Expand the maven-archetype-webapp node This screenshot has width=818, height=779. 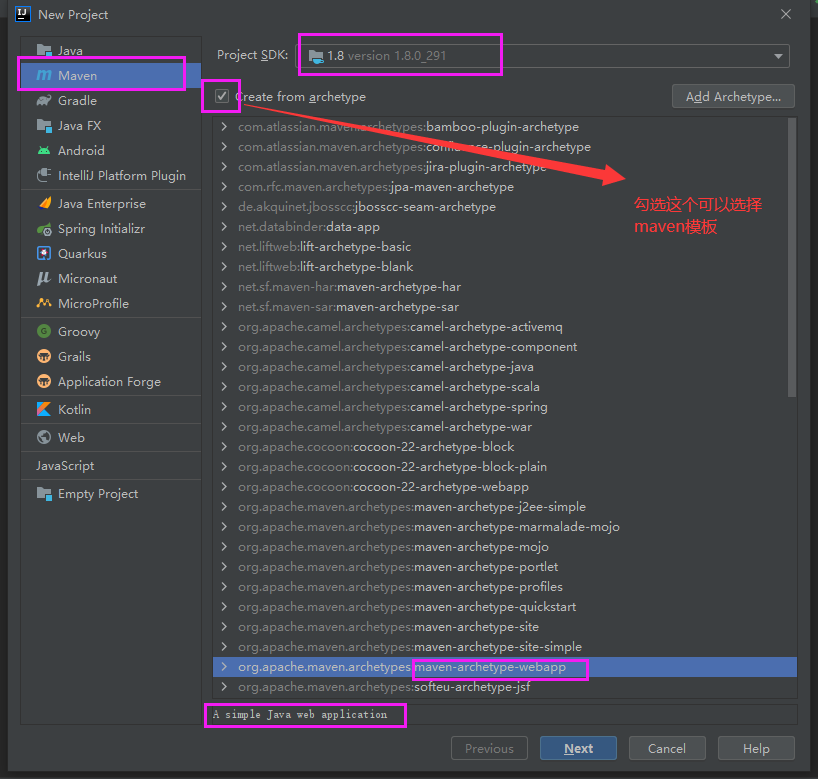(x=224, y=667)
